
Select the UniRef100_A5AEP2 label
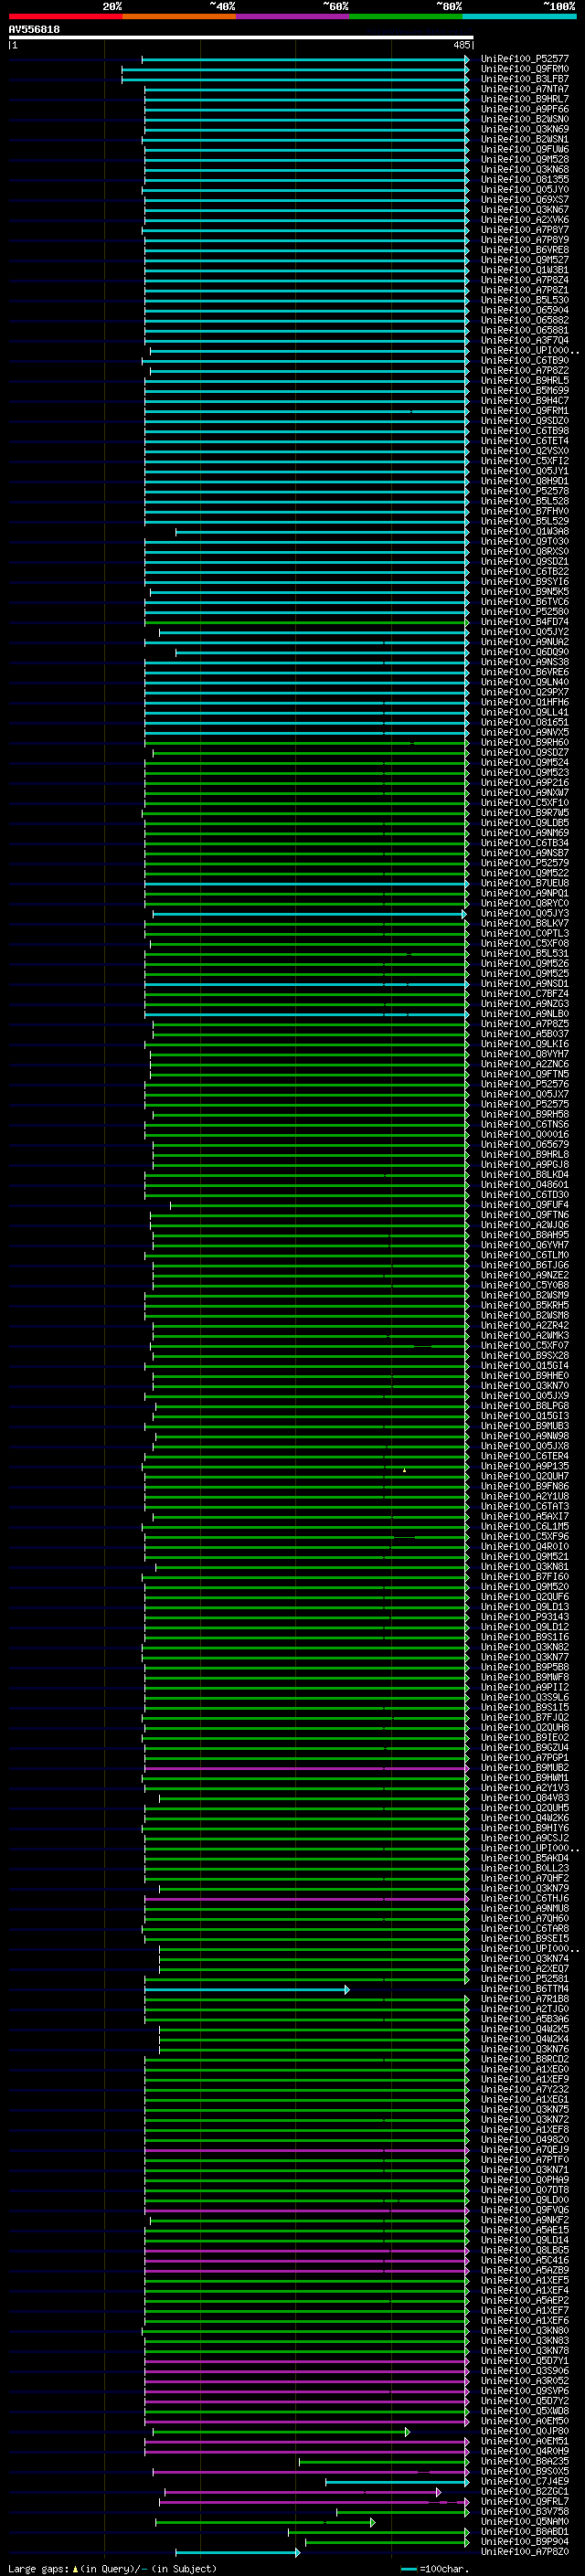(x=524, y=2300)
